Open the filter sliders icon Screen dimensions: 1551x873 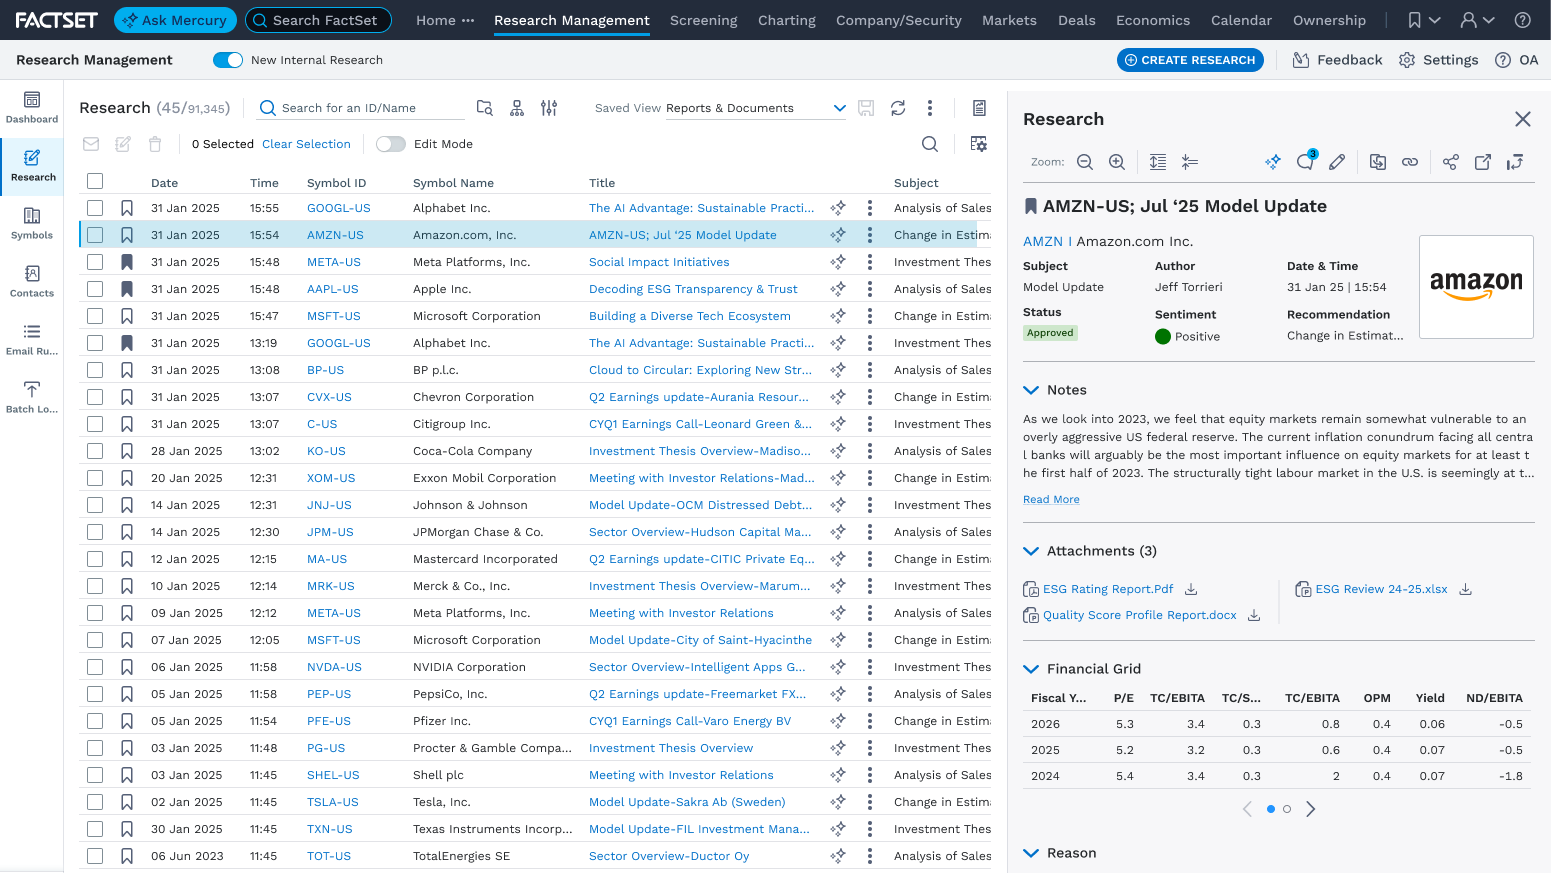pyautogui.click(x=549, y=108)
